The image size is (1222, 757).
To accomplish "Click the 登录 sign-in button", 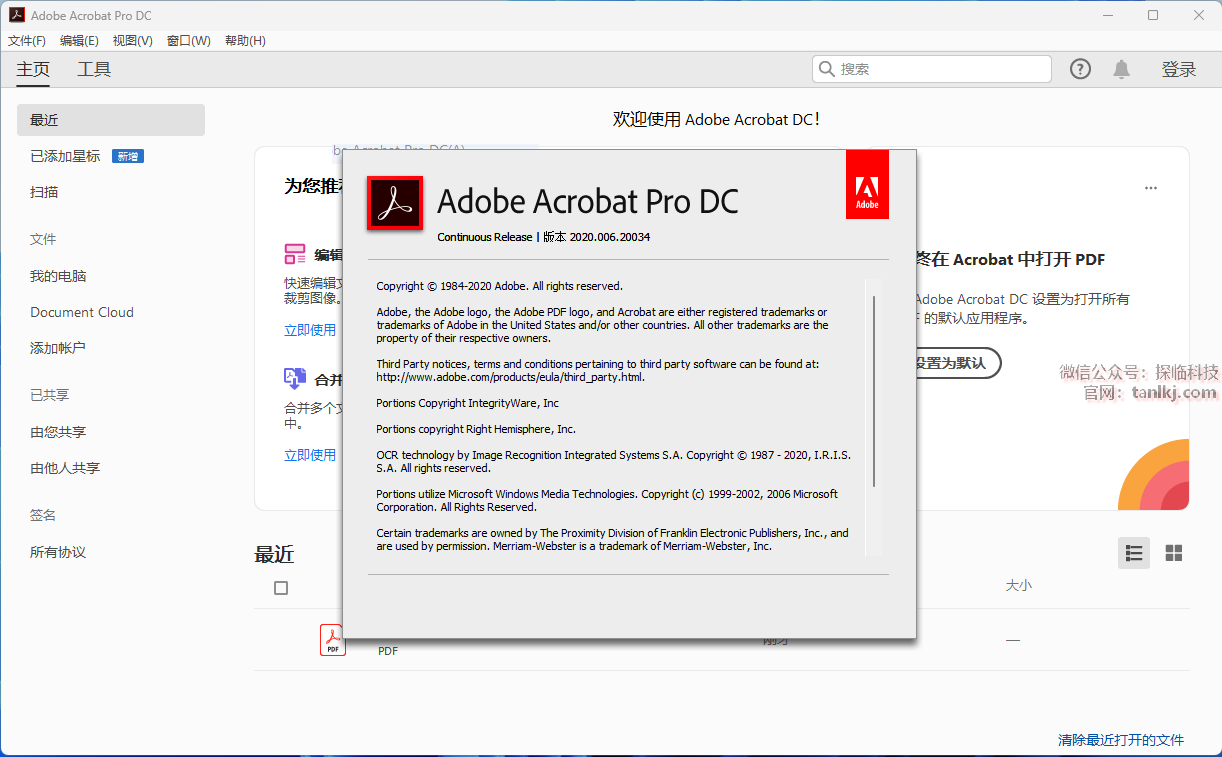I will click(x=1179, y=69).
